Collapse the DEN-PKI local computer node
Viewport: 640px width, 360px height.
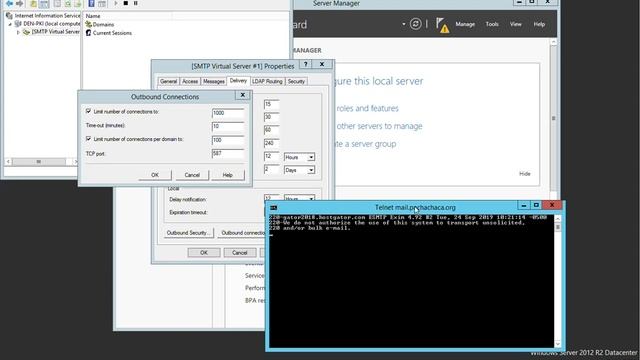(x=10, y=24)
